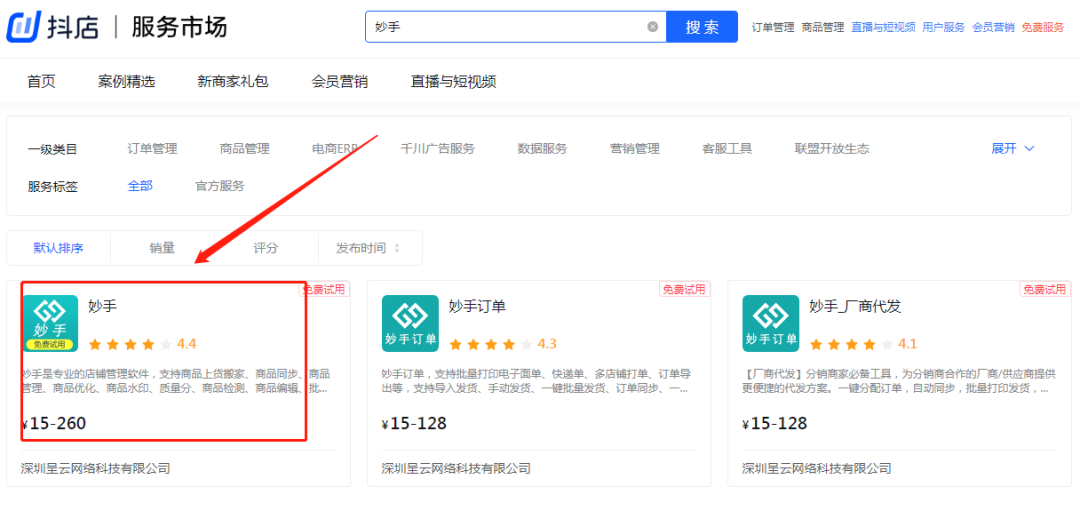The height and width of the screenshot is (519, 1080).
Task: Click the ¥15-128 price on 妙手订单
Action: coord(414,423)
